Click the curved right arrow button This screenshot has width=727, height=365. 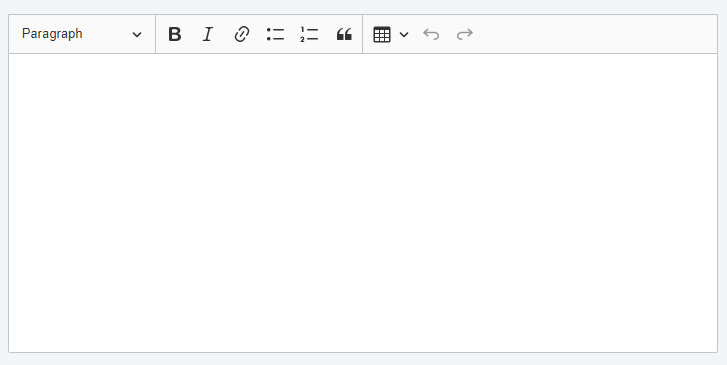[465, 34]
